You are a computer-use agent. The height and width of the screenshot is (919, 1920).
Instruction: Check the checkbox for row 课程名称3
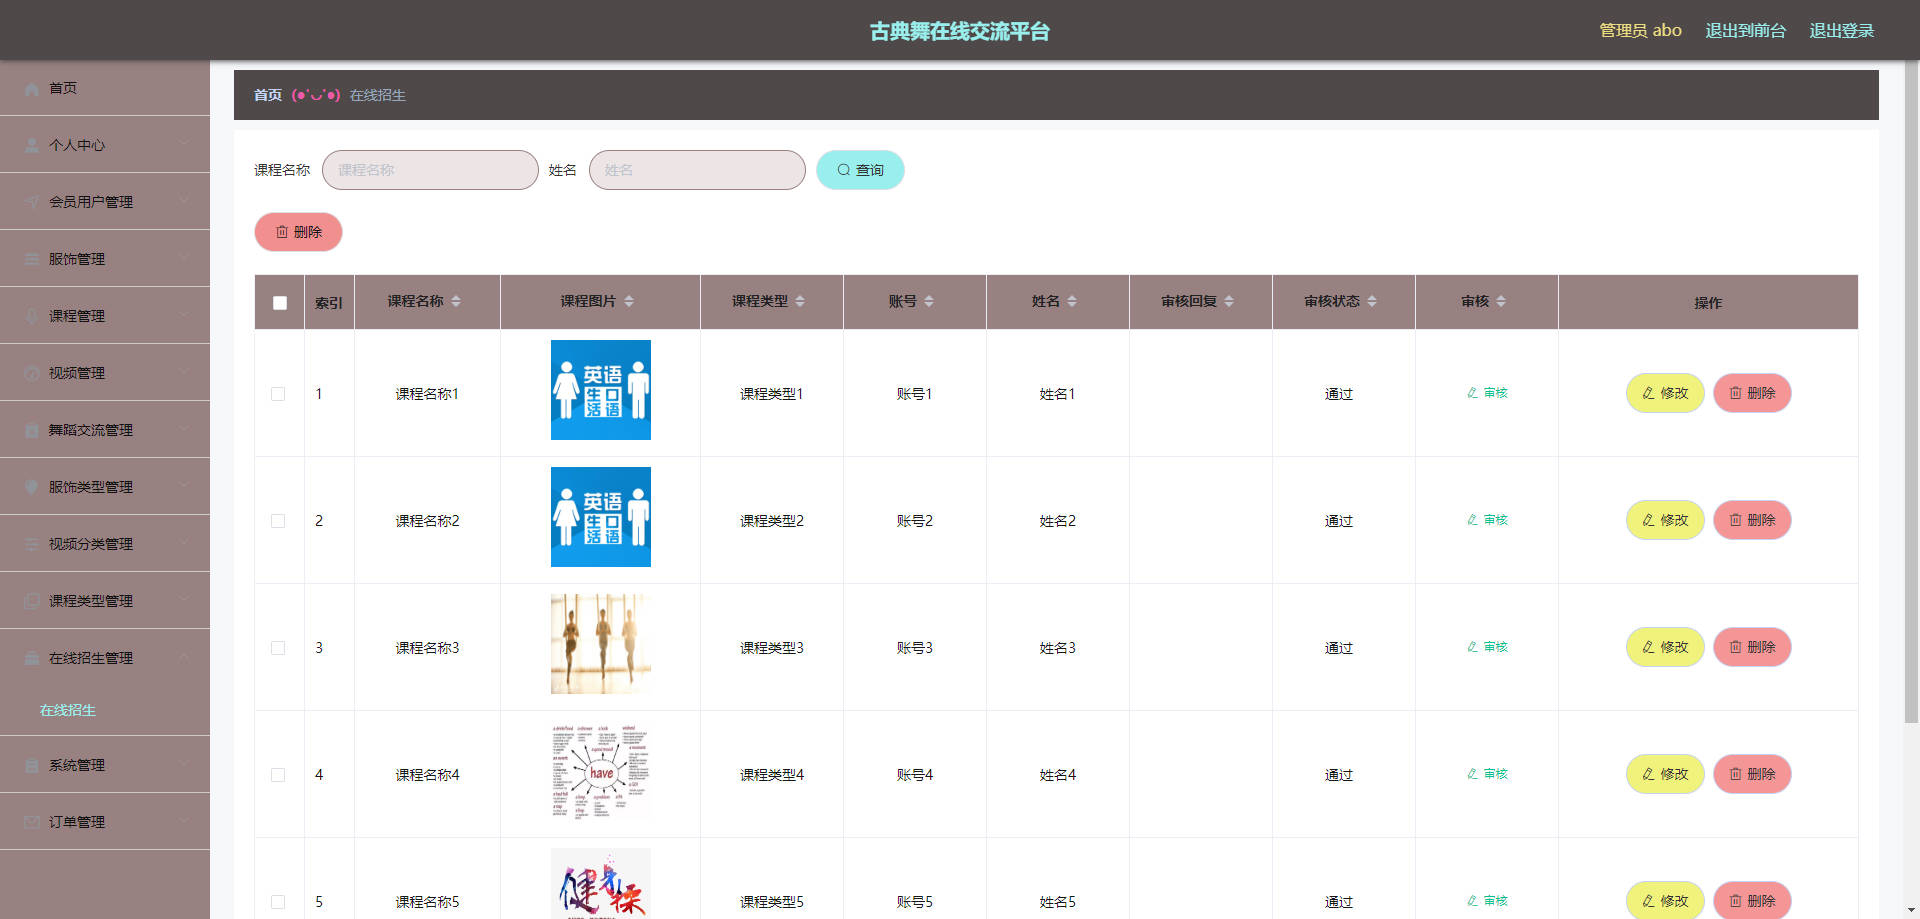pos(278,648)
